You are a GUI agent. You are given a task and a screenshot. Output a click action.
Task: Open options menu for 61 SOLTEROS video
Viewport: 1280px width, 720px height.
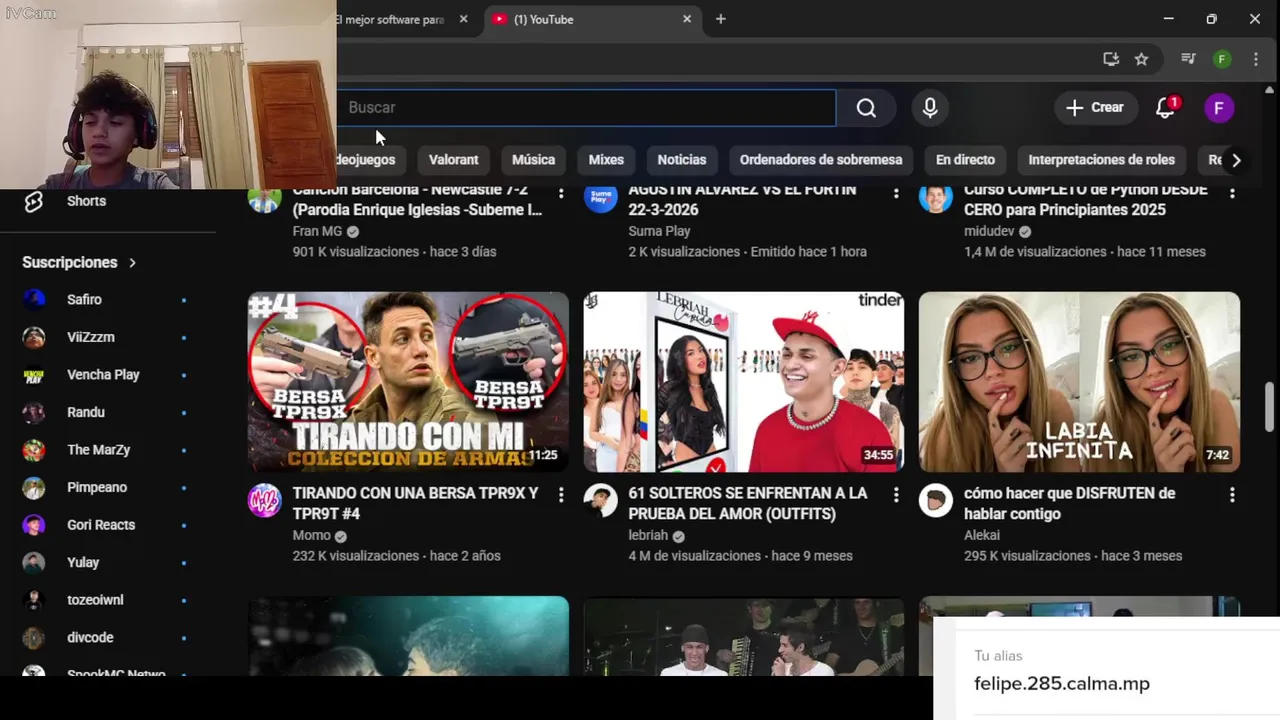click(x=896, y=495)
